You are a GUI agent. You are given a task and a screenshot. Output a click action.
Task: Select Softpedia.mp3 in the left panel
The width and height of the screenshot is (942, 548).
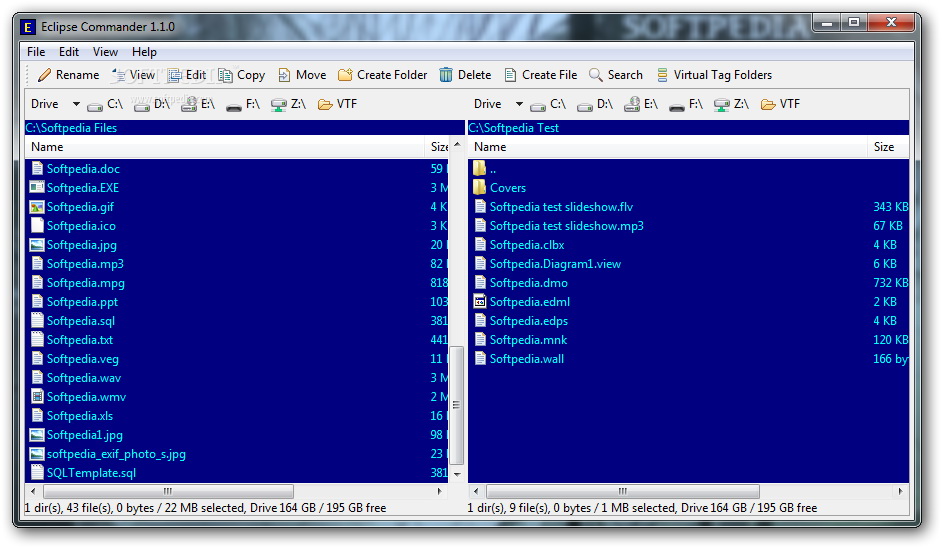pos(85,264)
